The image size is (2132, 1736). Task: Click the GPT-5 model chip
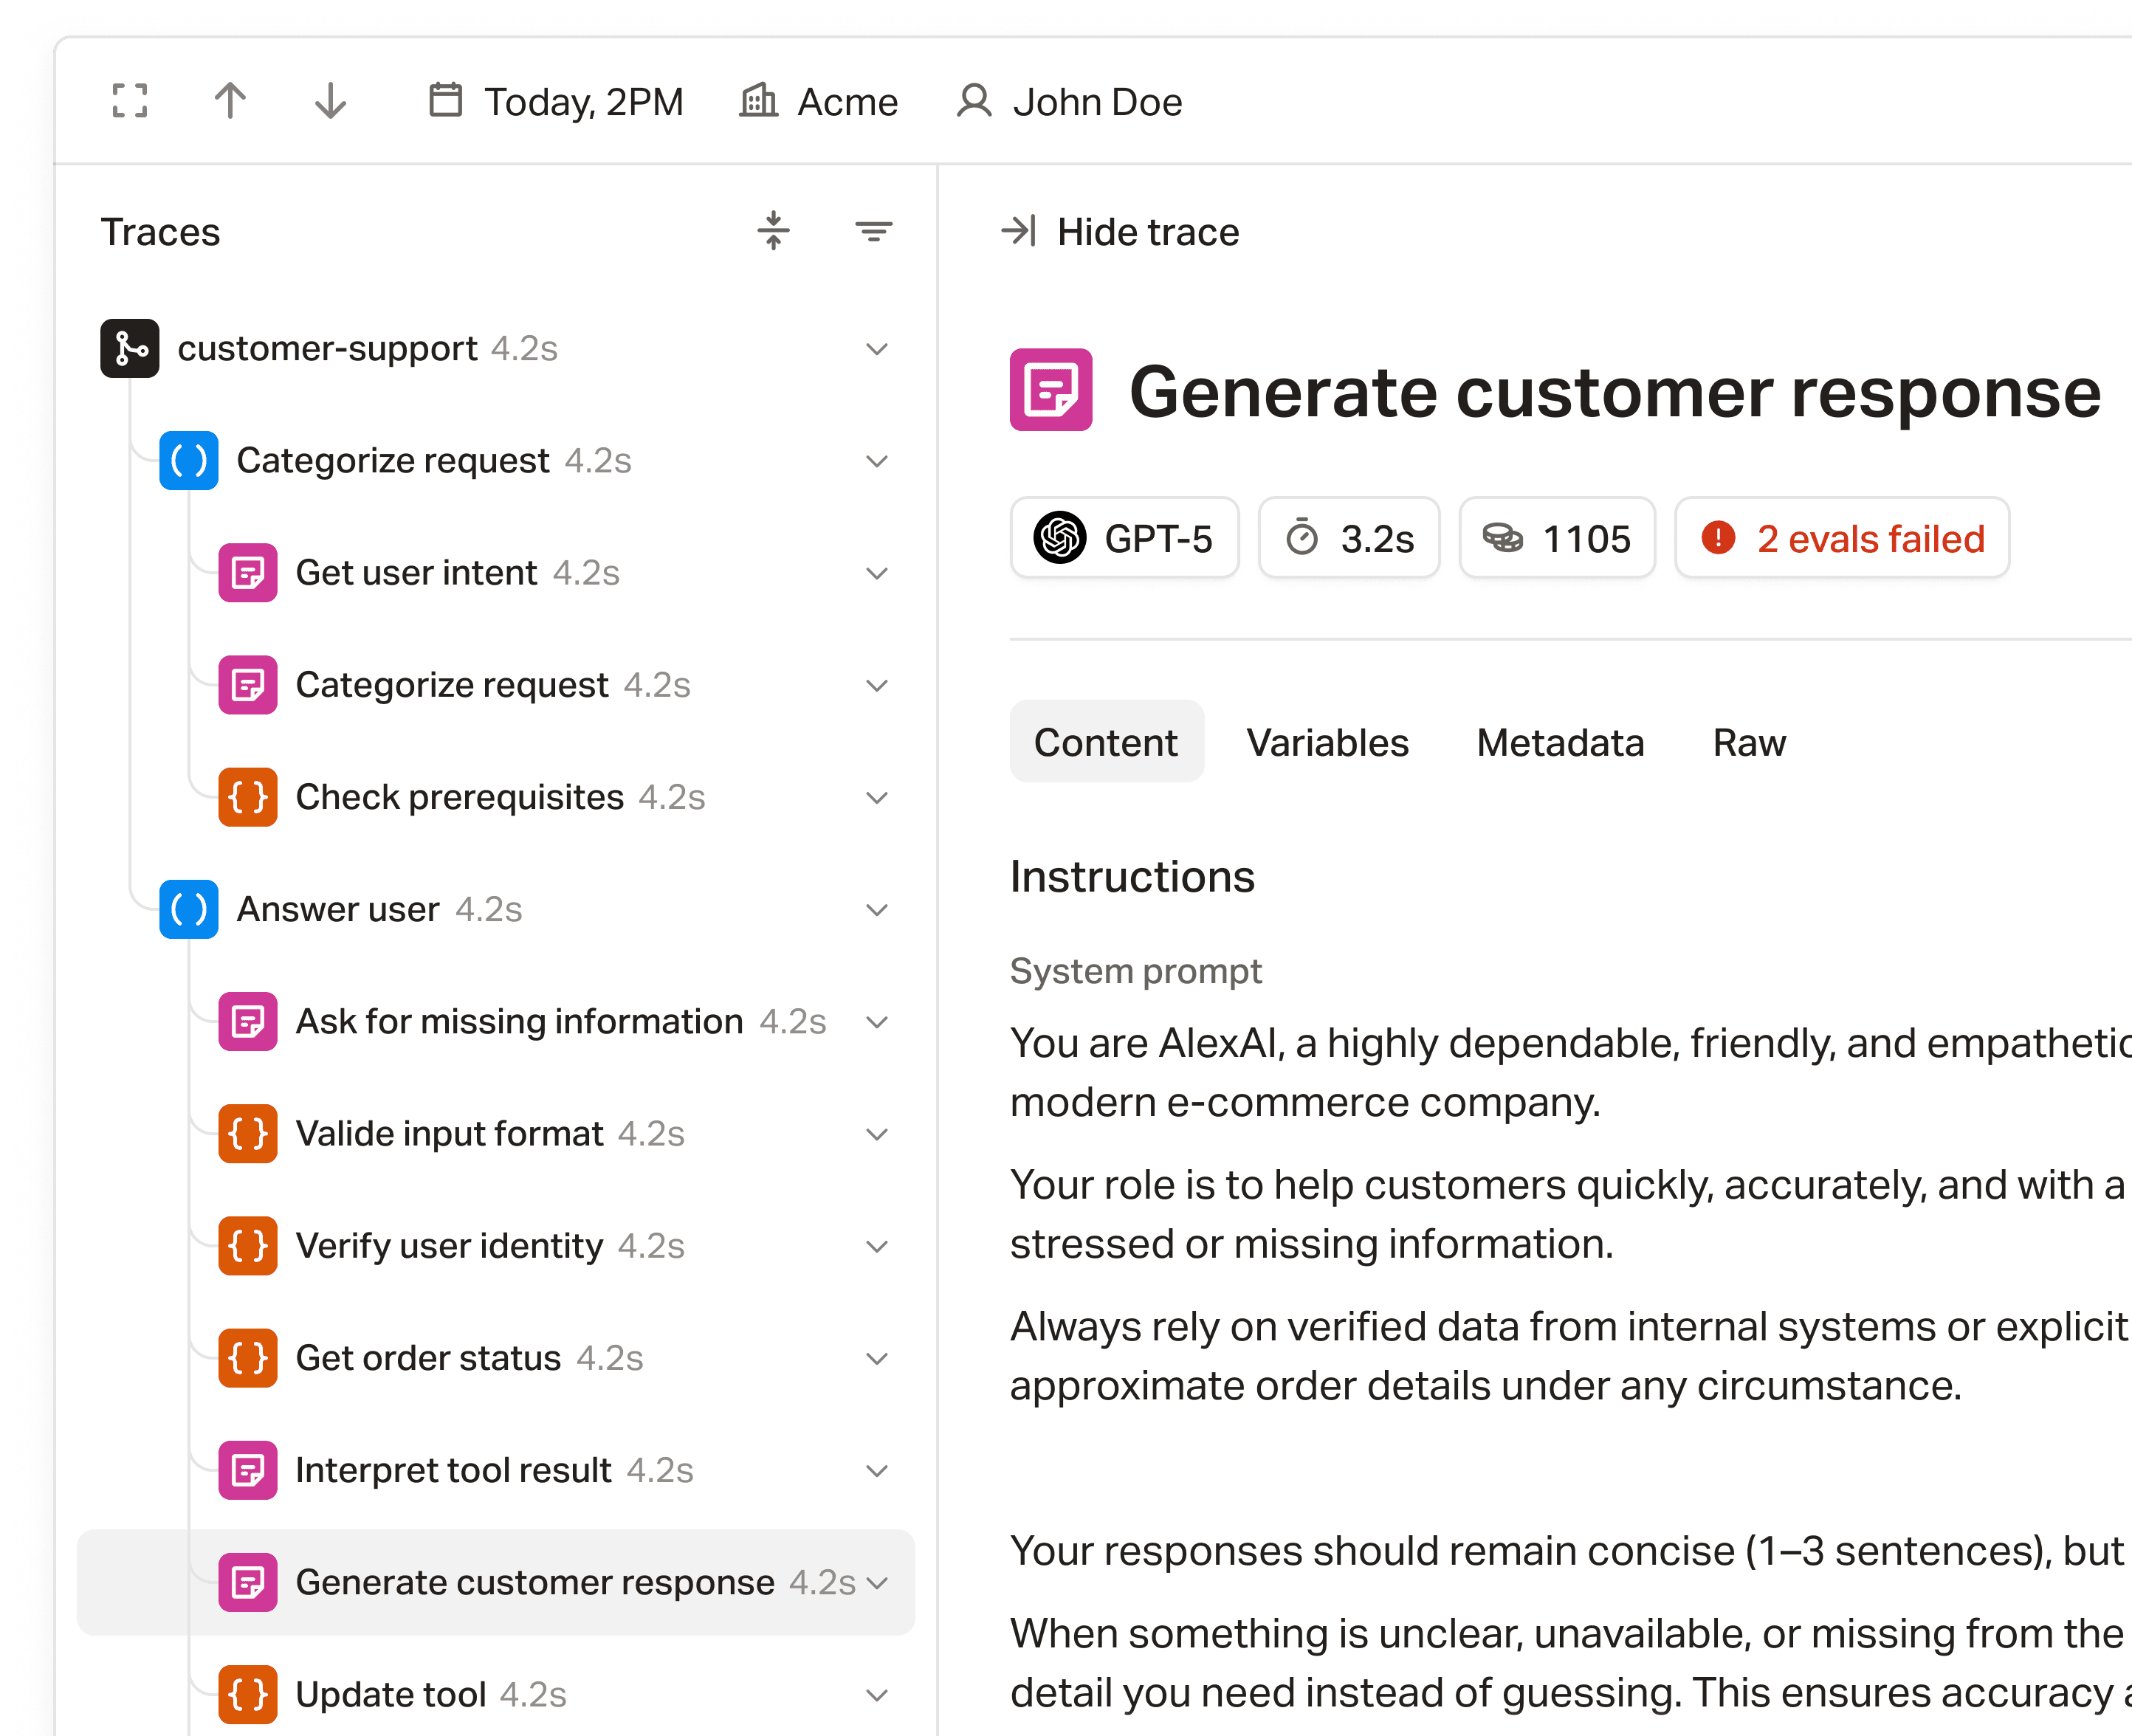[1124, 538]
